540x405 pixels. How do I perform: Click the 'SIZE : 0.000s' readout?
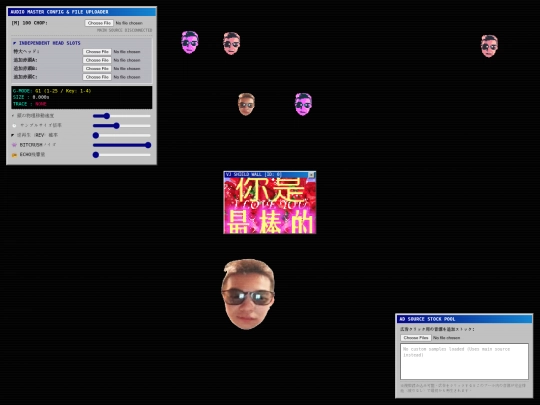pos(31,97)
